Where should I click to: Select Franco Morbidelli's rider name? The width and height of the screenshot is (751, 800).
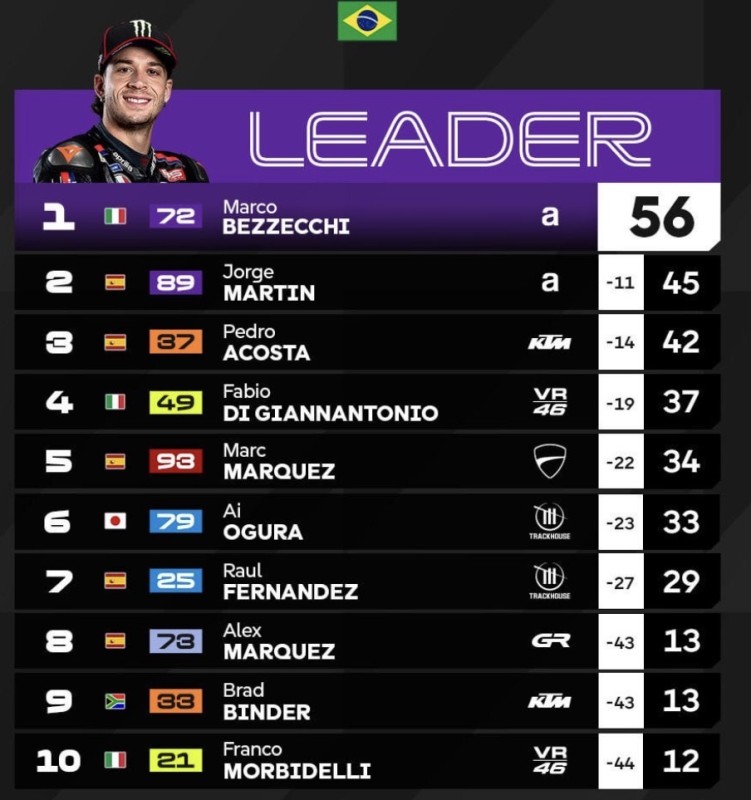click(x=296, y=760)
